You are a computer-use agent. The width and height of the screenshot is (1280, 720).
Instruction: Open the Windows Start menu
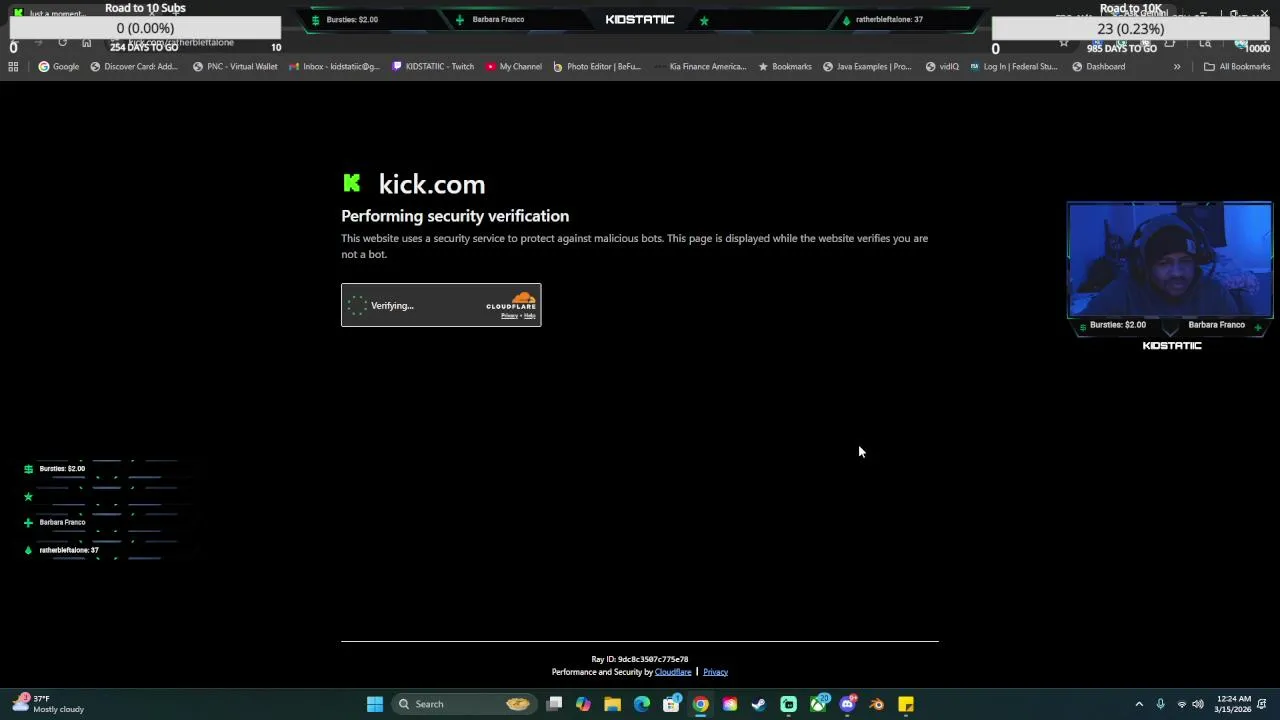tap(375, 704)
